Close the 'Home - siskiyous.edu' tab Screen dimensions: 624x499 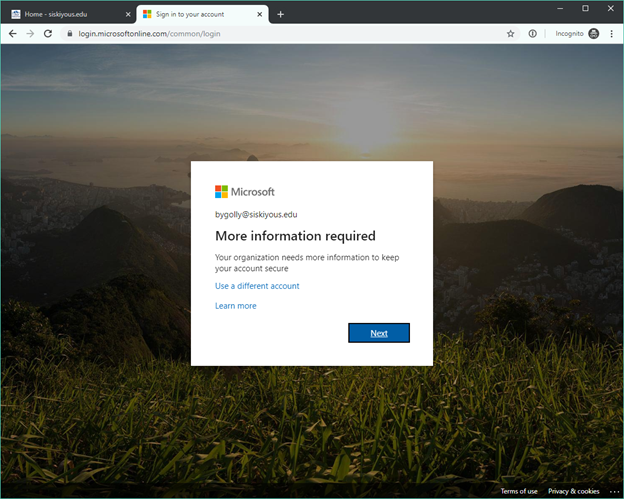[x=128, y=14]
